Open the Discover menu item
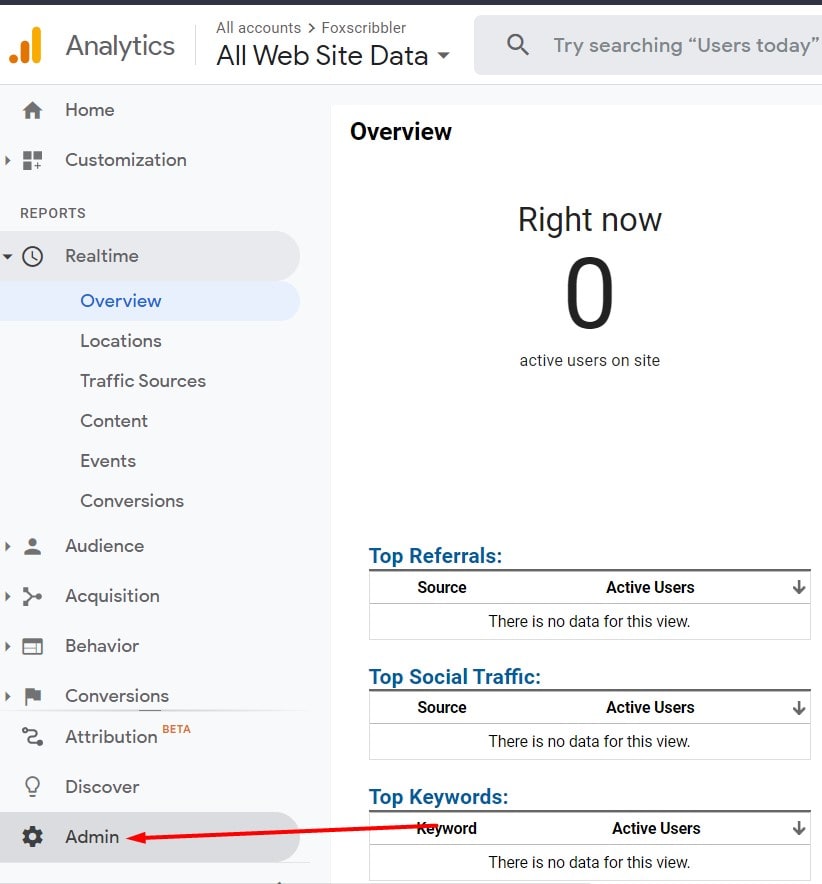This screenshot has width=822, height=884. point(102,787)
